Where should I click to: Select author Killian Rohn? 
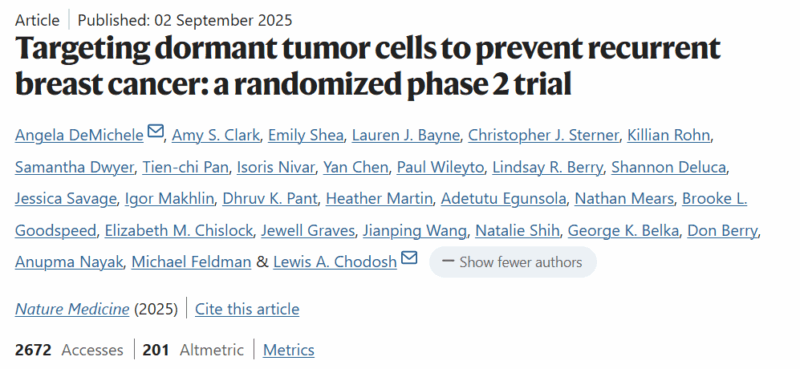pos(668,136)
